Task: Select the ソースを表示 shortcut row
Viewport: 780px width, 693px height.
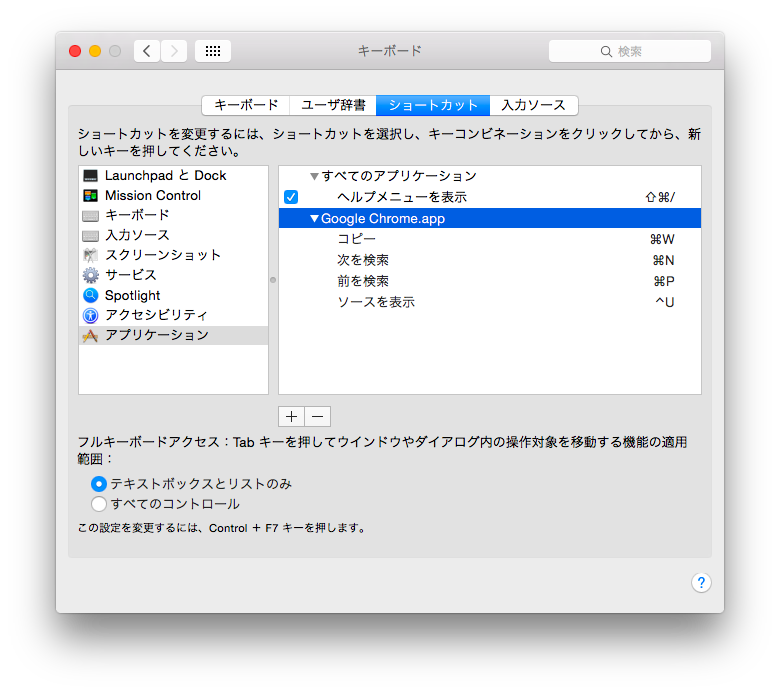Action: click(x=490, y=302)
